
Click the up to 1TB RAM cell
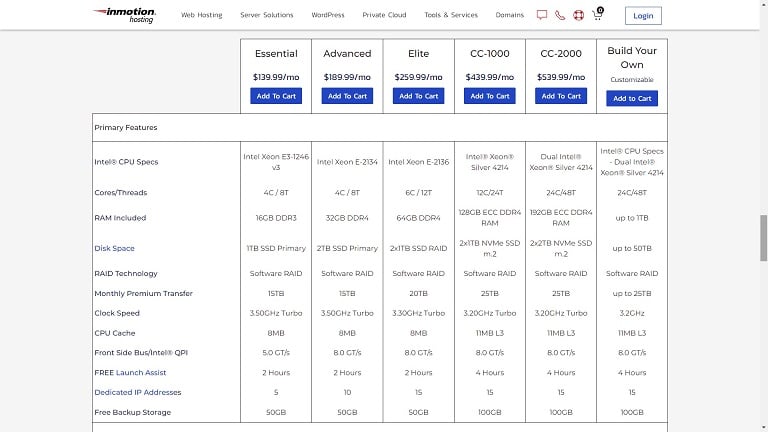pyautogui.click(x=632, y=218)
